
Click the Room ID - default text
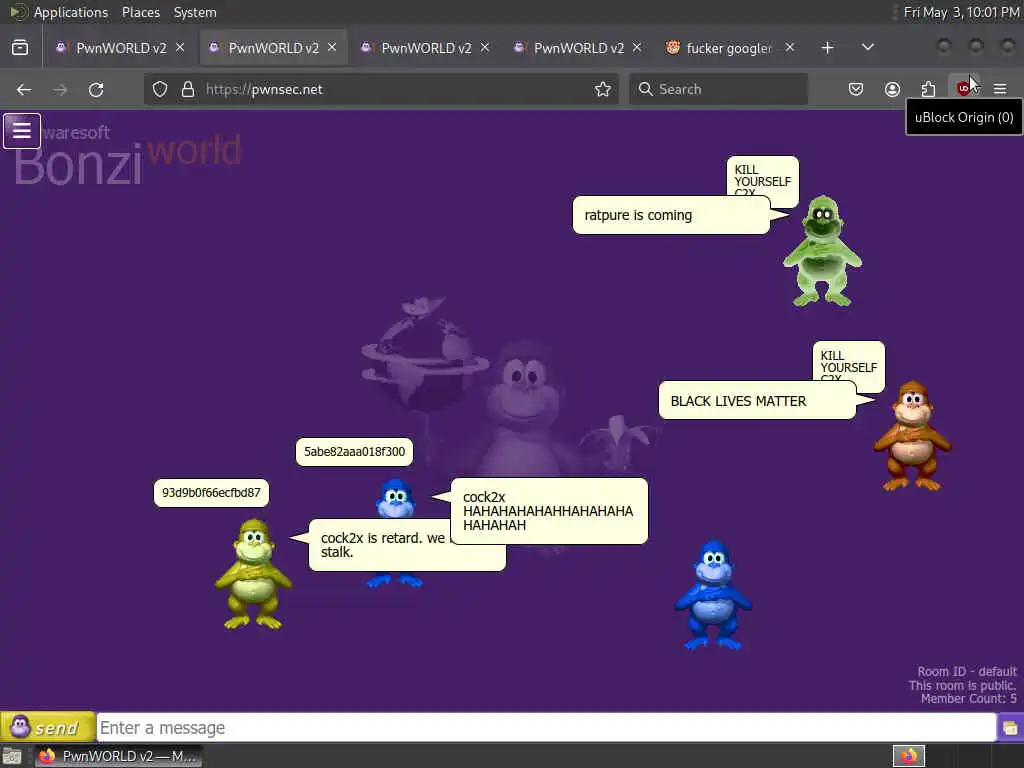coord(967,671)
